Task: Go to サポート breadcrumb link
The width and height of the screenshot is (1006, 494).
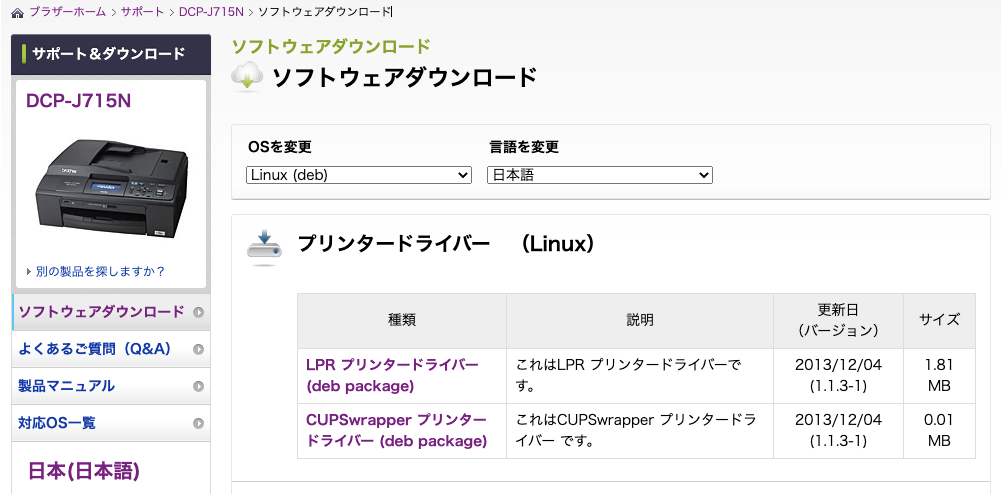Action: (142, 12)
